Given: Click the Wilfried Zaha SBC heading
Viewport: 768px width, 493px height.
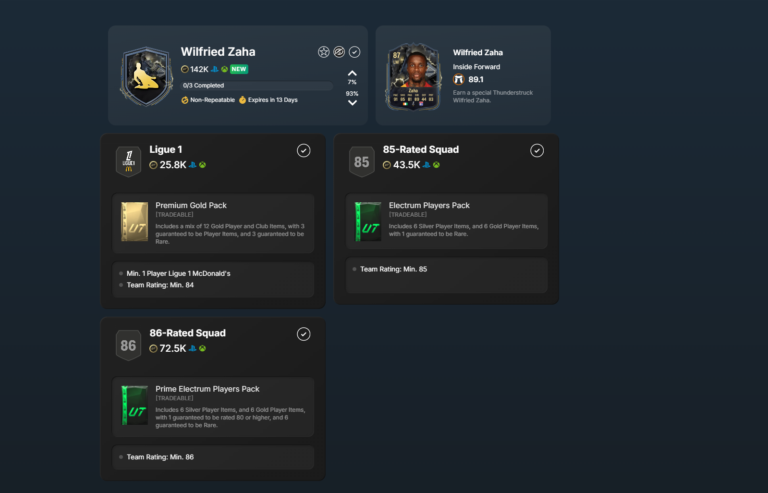Looking at the screenshot, I should pyautogui.click(x=218, y=51).
